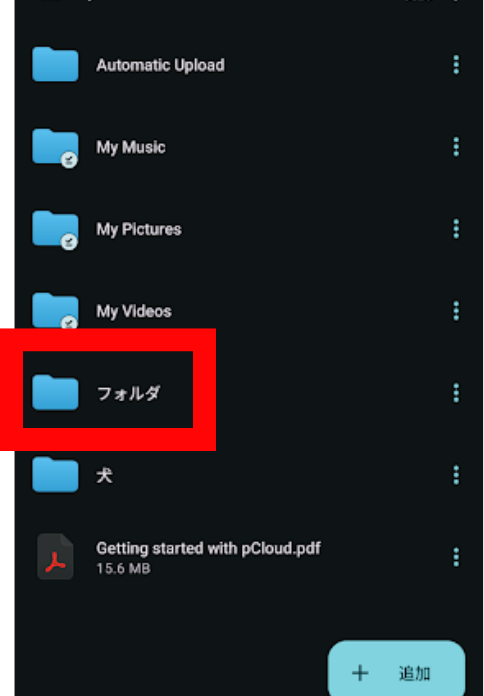Tap the 追加 add button
Image resolution: width=484 pixels, height=696 pixels.
397,671
